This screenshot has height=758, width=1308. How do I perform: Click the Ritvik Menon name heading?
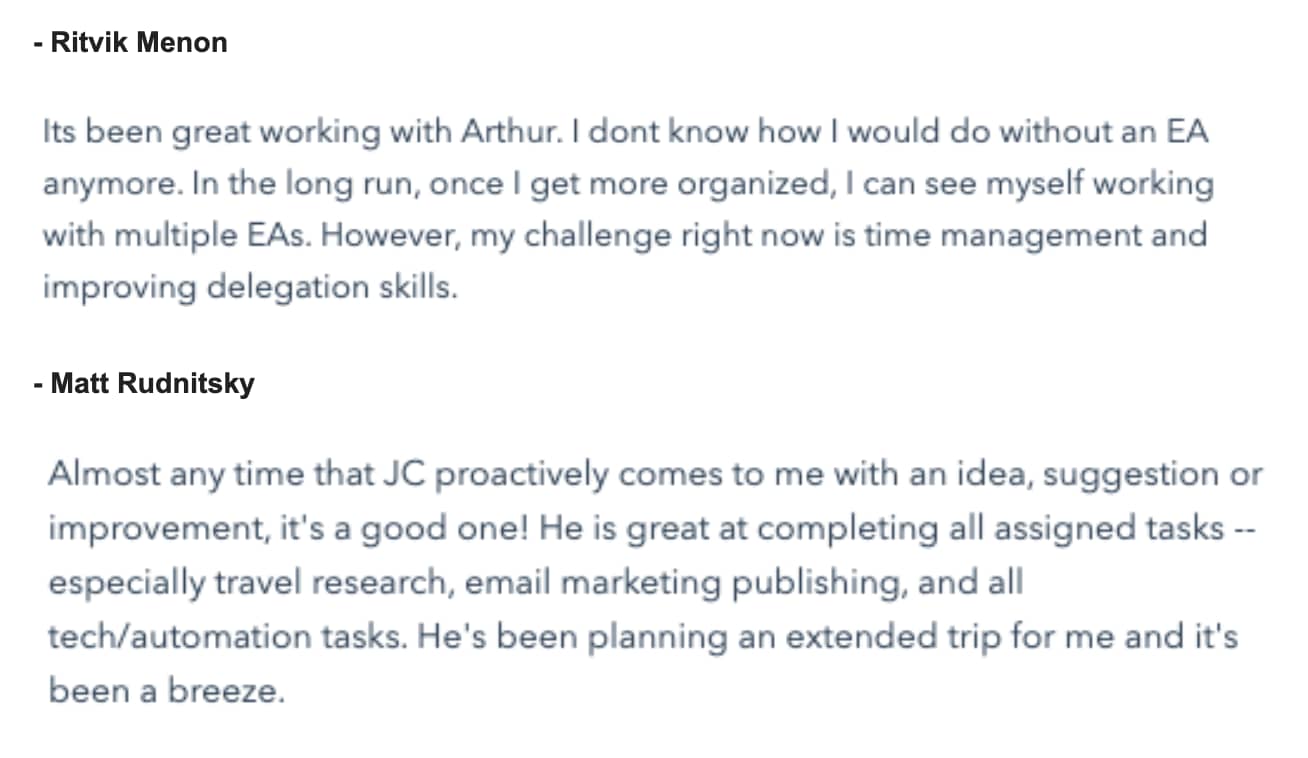tap(130, 43)
